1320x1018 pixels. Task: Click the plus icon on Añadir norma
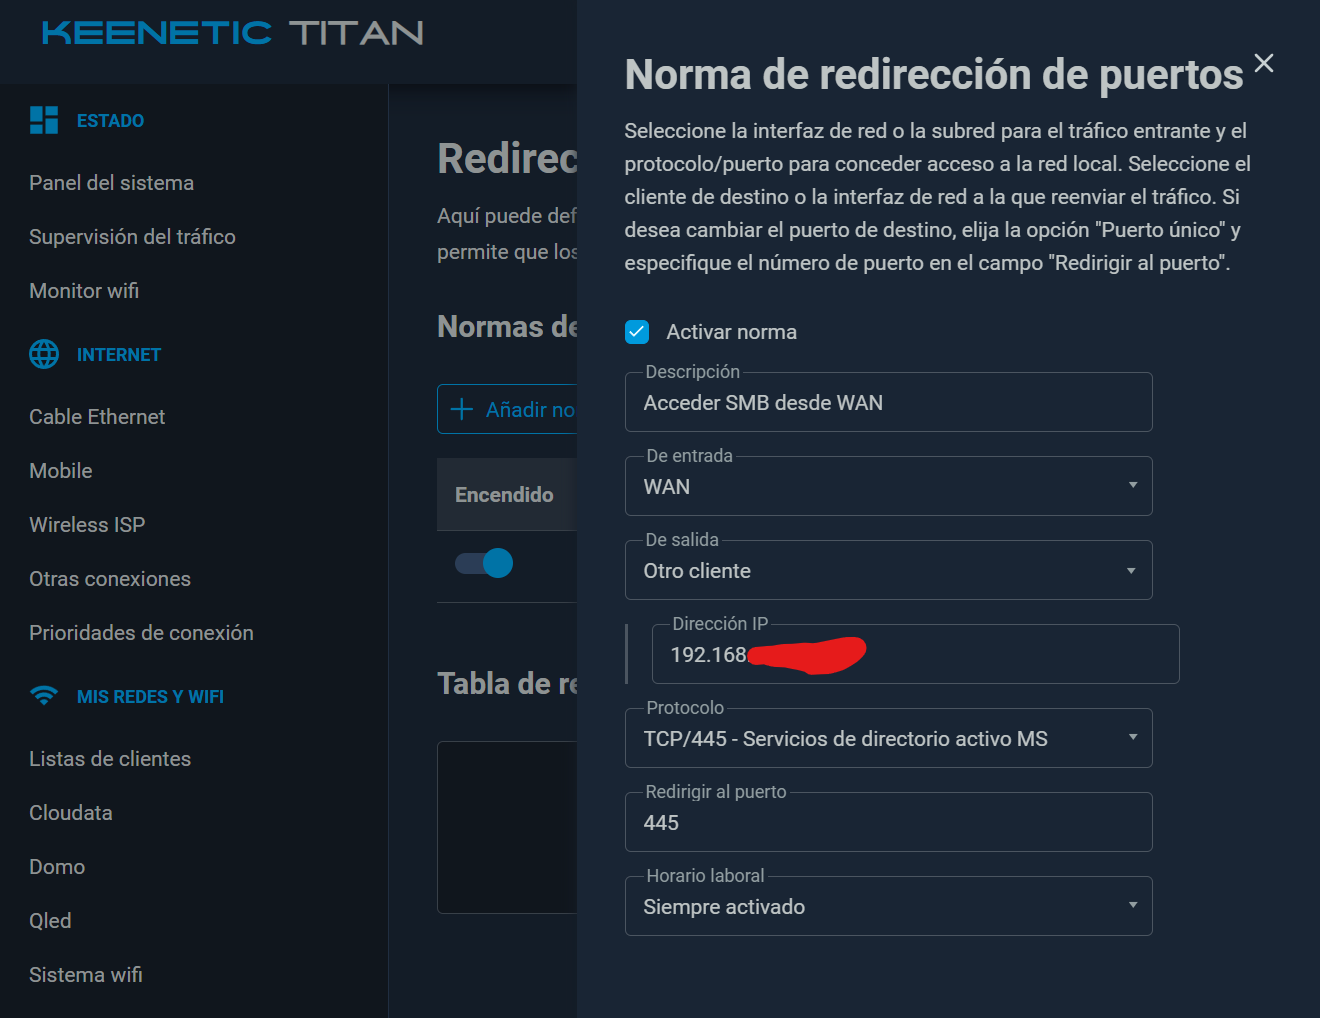click(462, 409)
